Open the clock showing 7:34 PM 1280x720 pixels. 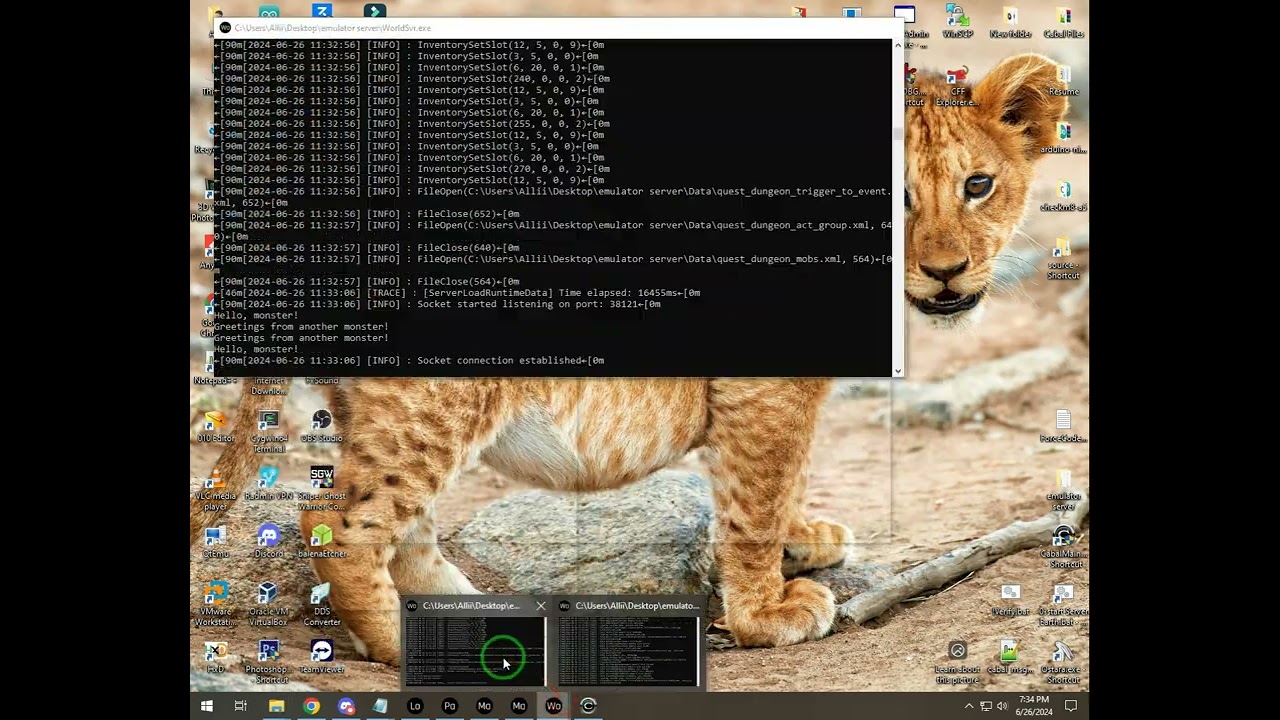(1035, 706)
